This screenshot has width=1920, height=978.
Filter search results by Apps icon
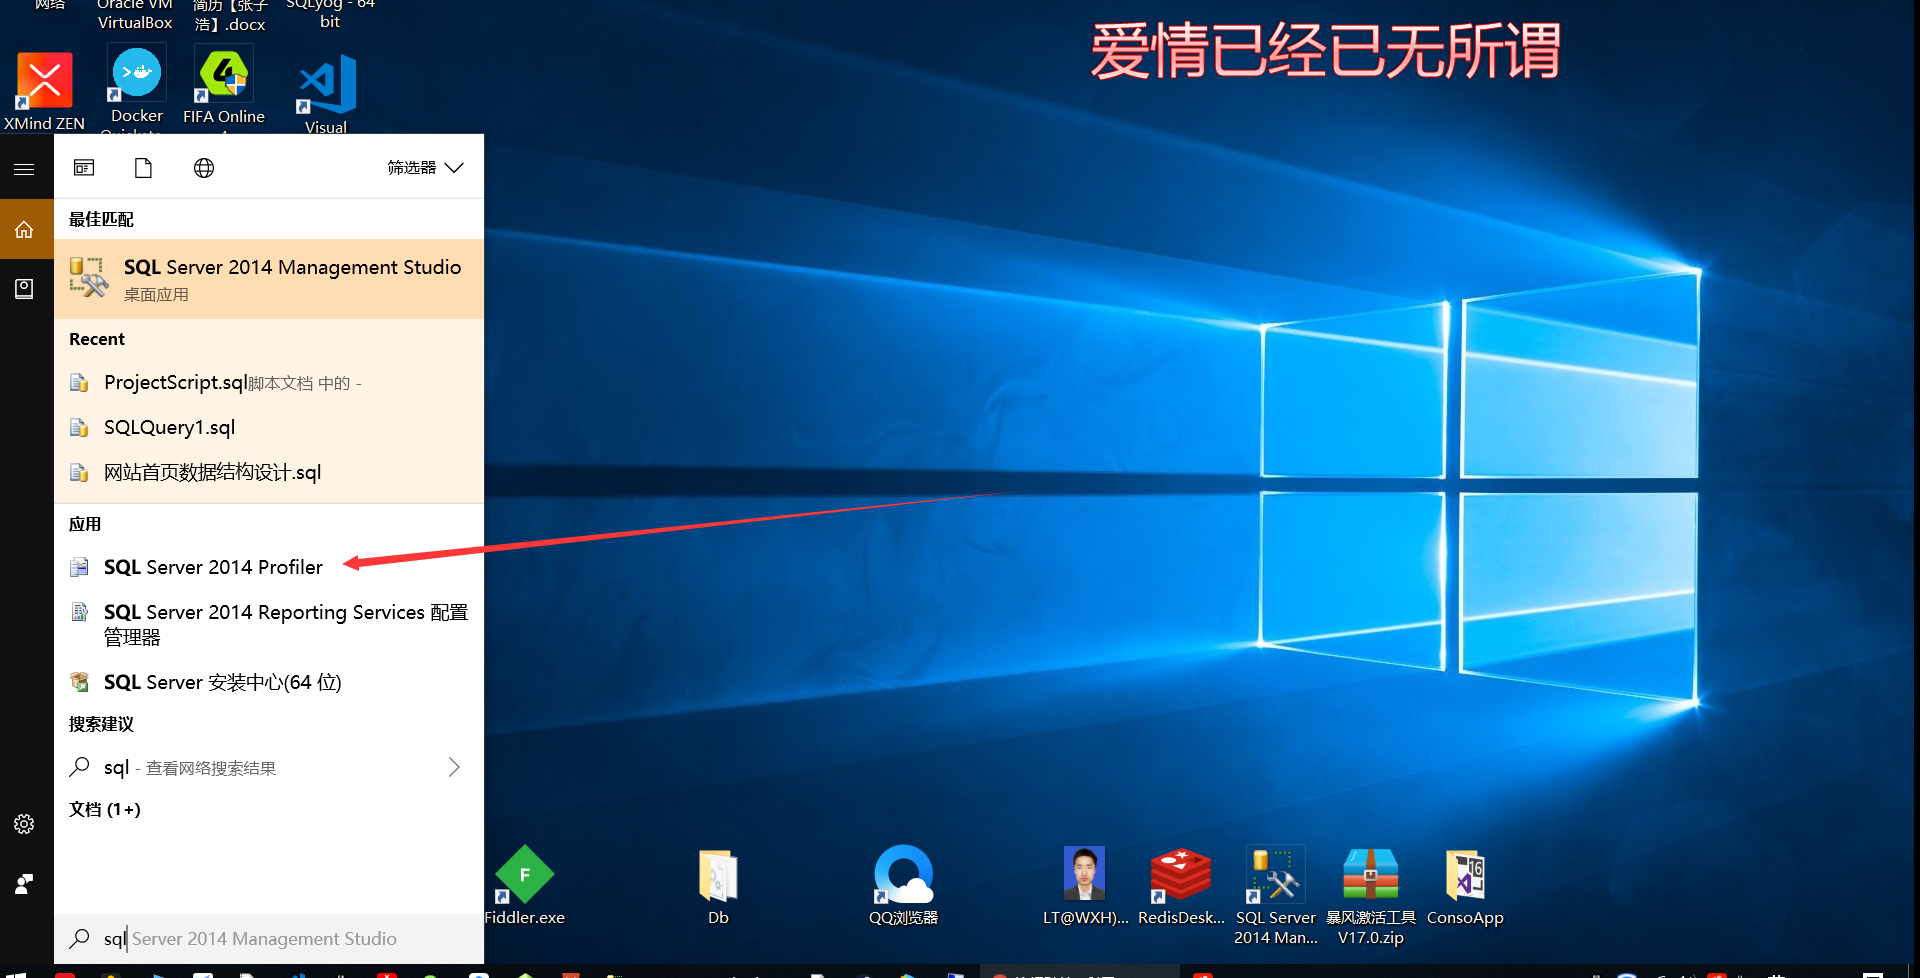pos(84,168)
